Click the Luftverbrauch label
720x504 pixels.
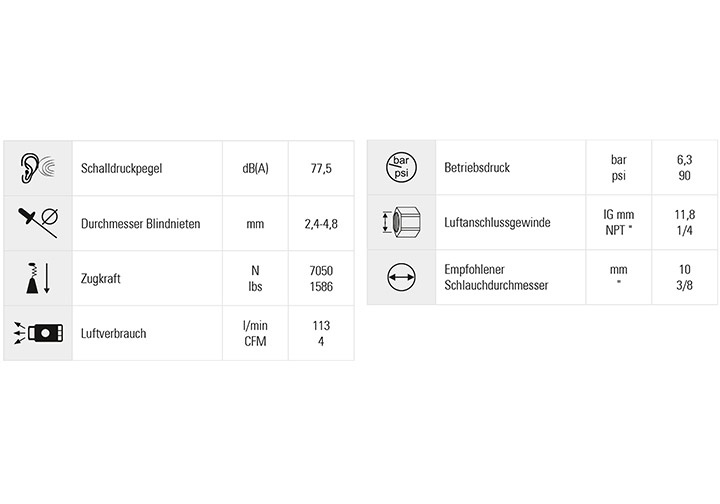tap(113, 333)
